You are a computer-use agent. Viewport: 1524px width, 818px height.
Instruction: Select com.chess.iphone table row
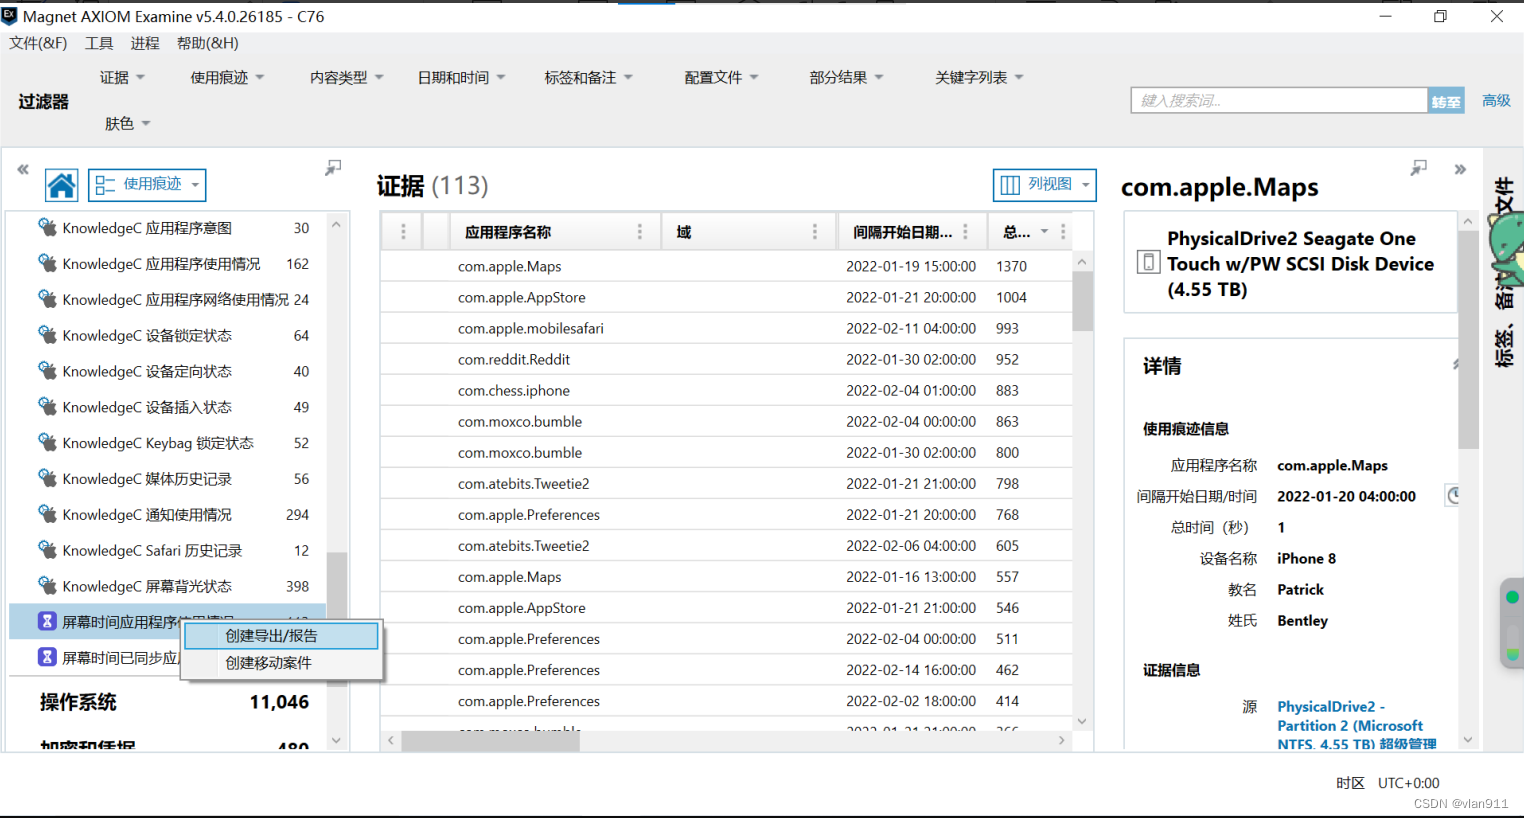coord(726,391)
